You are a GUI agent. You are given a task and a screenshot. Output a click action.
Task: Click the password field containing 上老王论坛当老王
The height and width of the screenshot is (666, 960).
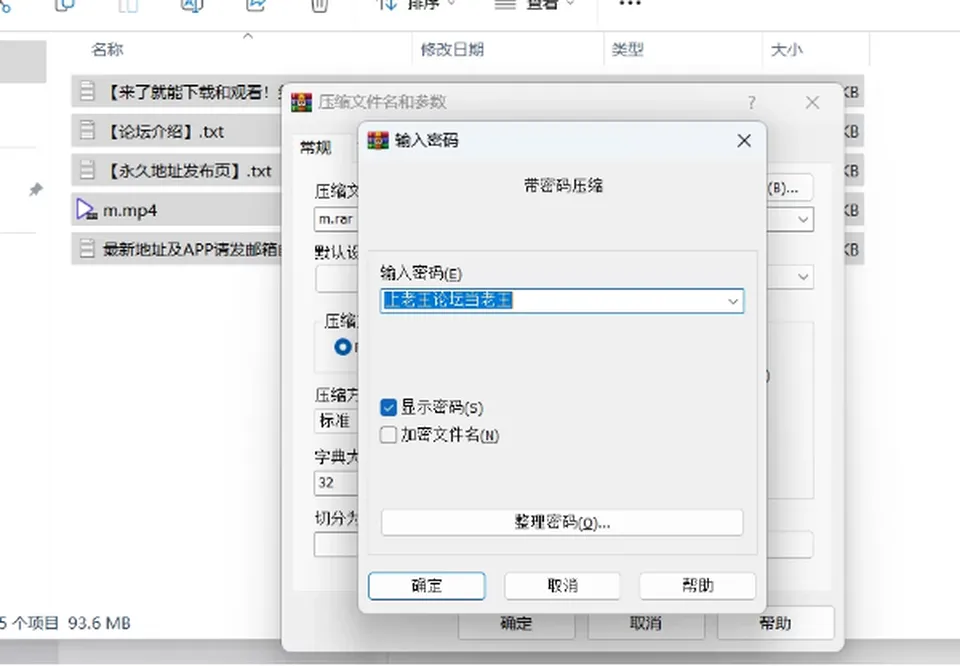(x=562, y=301)
